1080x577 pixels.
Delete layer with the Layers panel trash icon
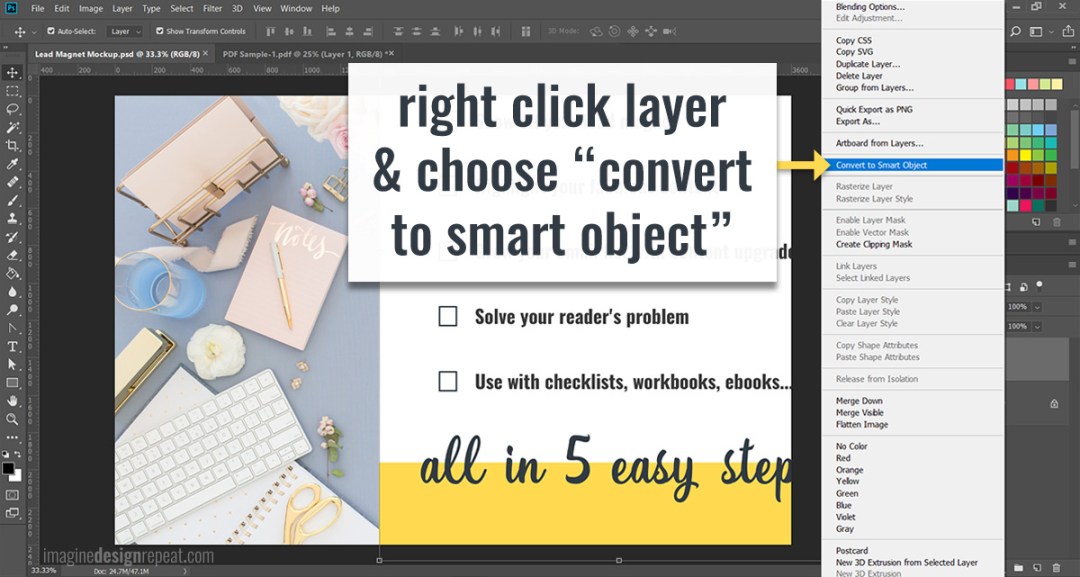coord(1057,567)
